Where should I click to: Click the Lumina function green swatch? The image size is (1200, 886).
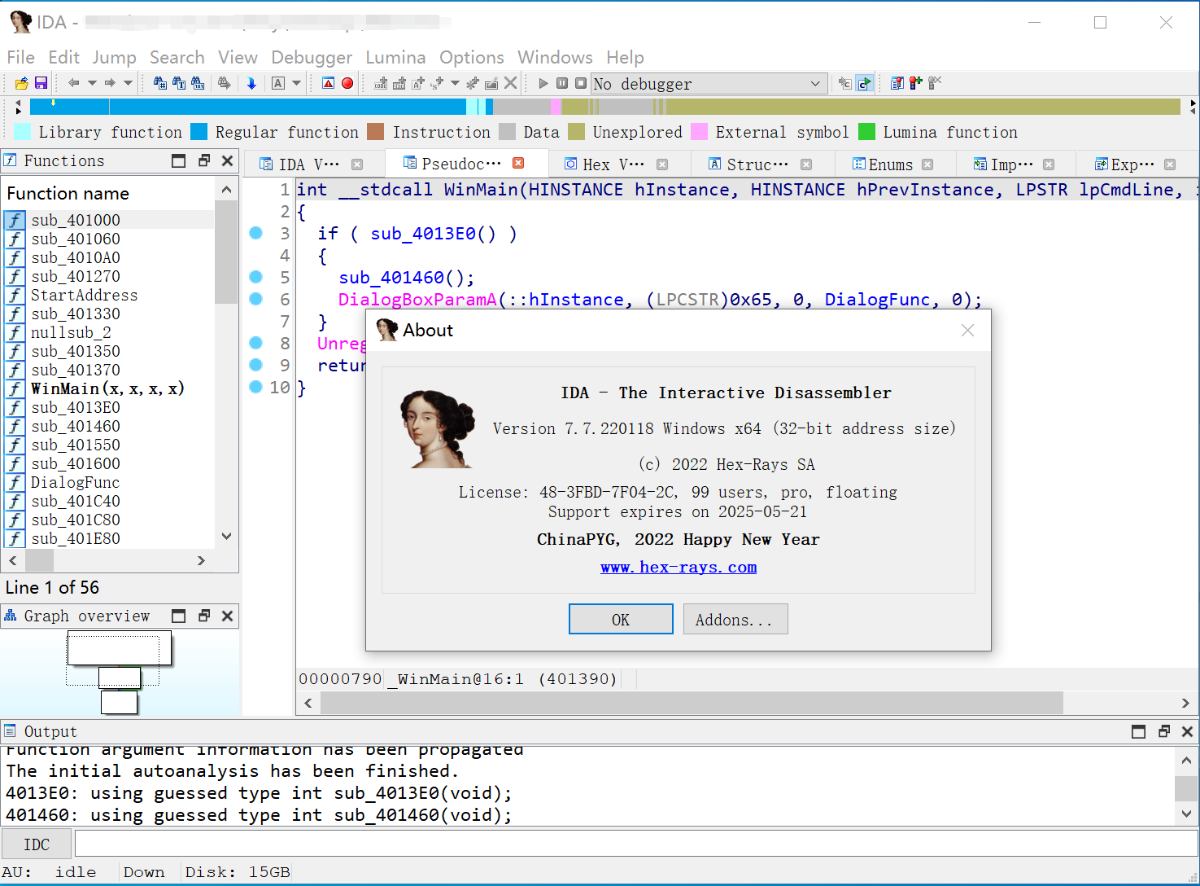(866, 132)
